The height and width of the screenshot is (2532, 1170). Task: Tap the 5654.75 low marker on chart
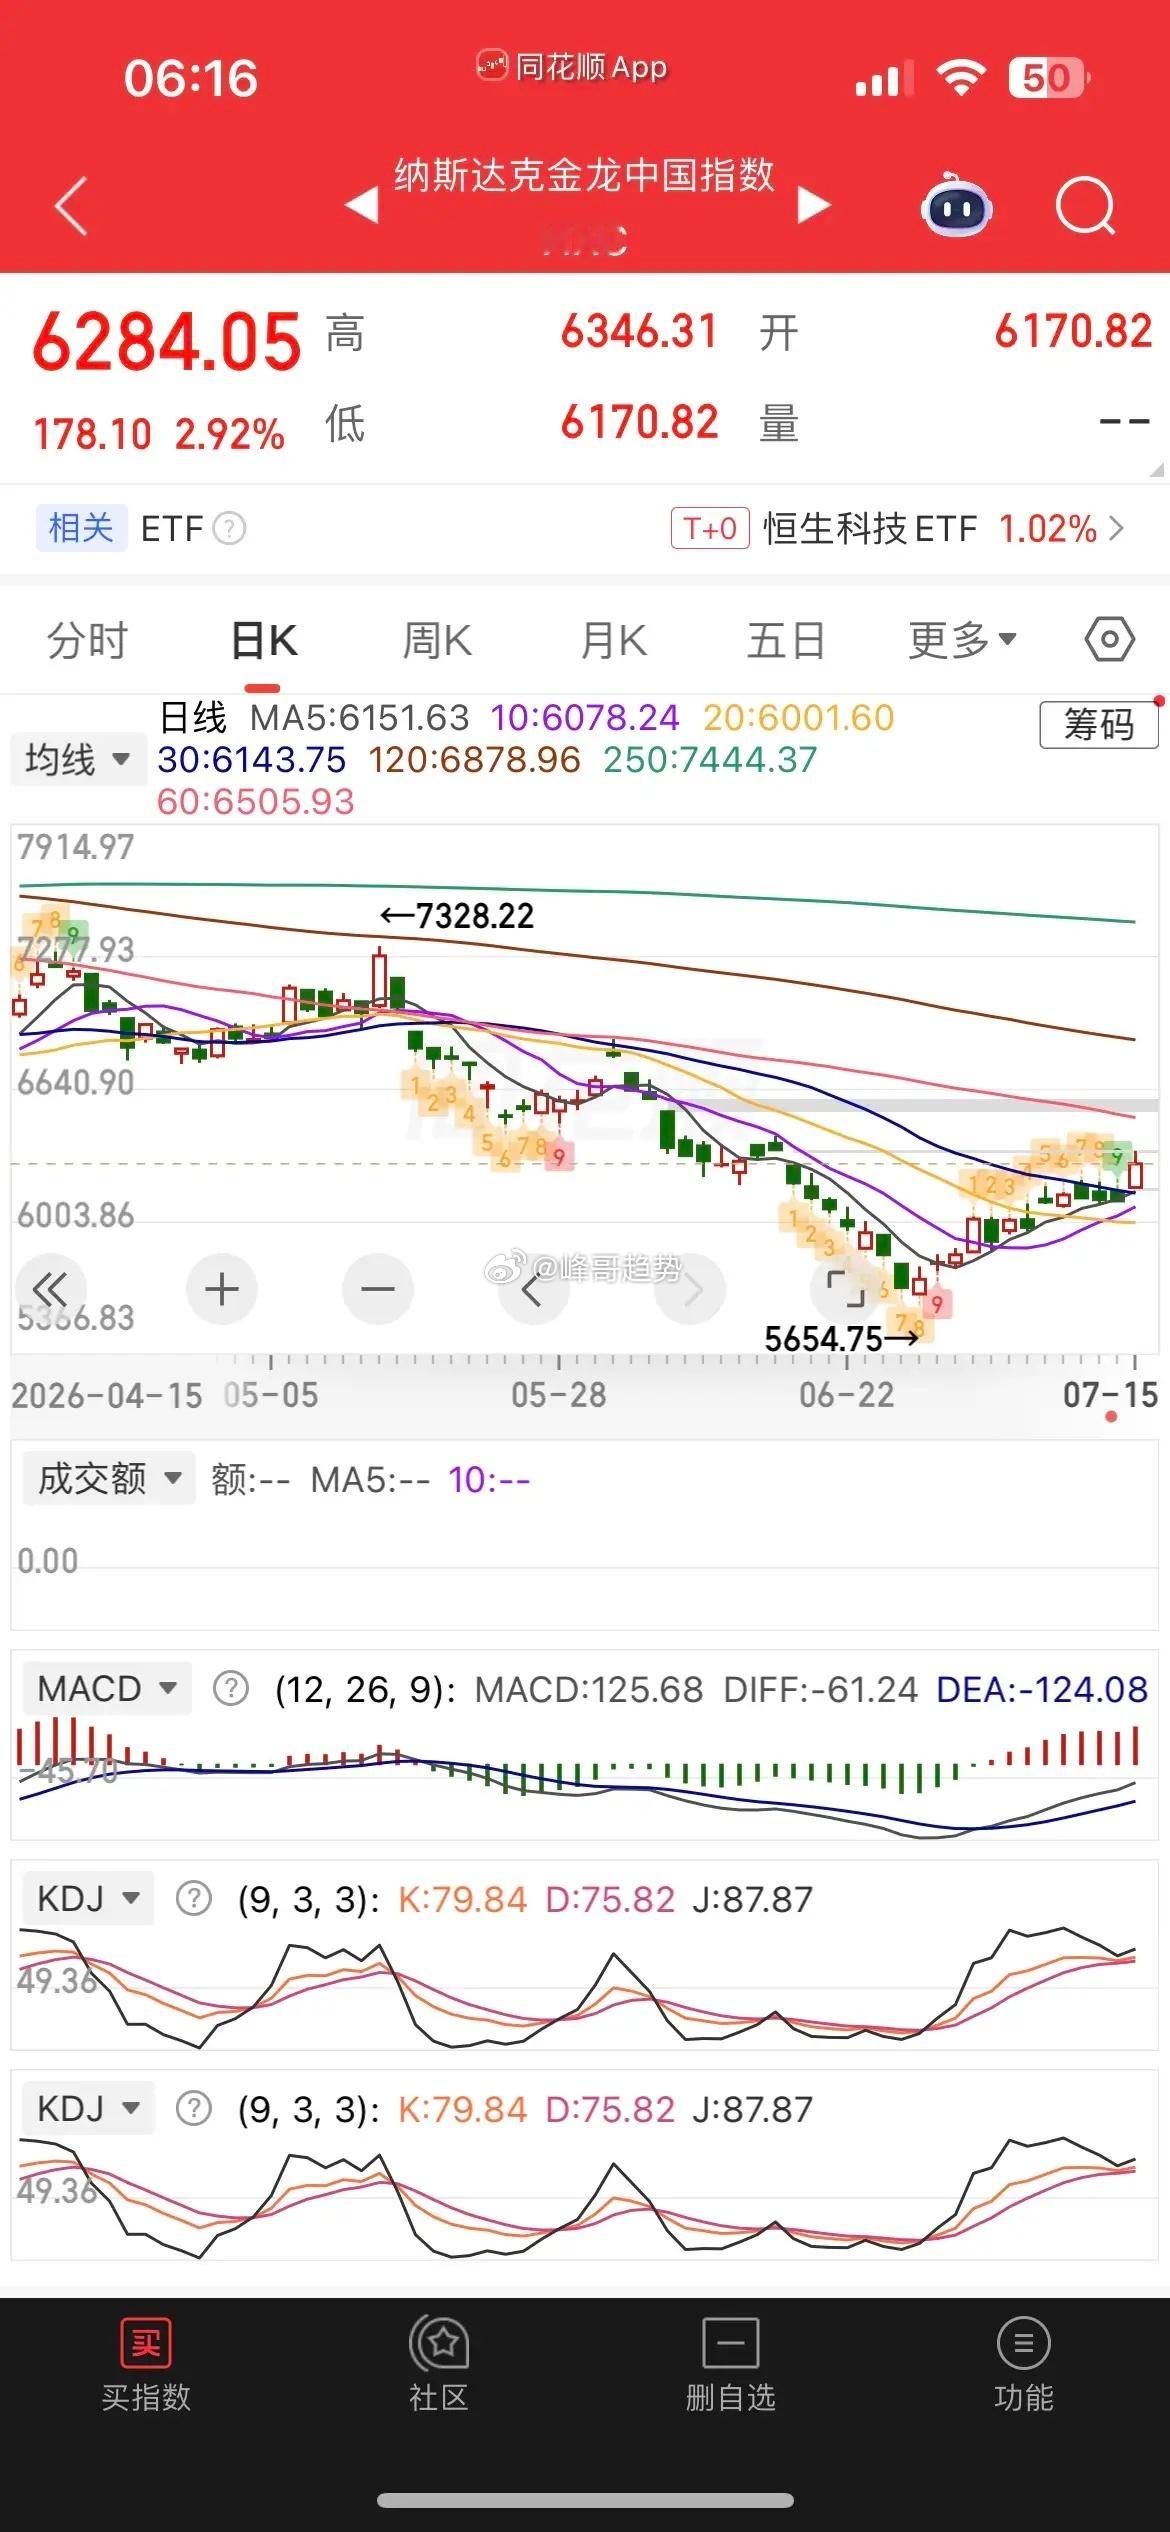(x=841, y=1338)
